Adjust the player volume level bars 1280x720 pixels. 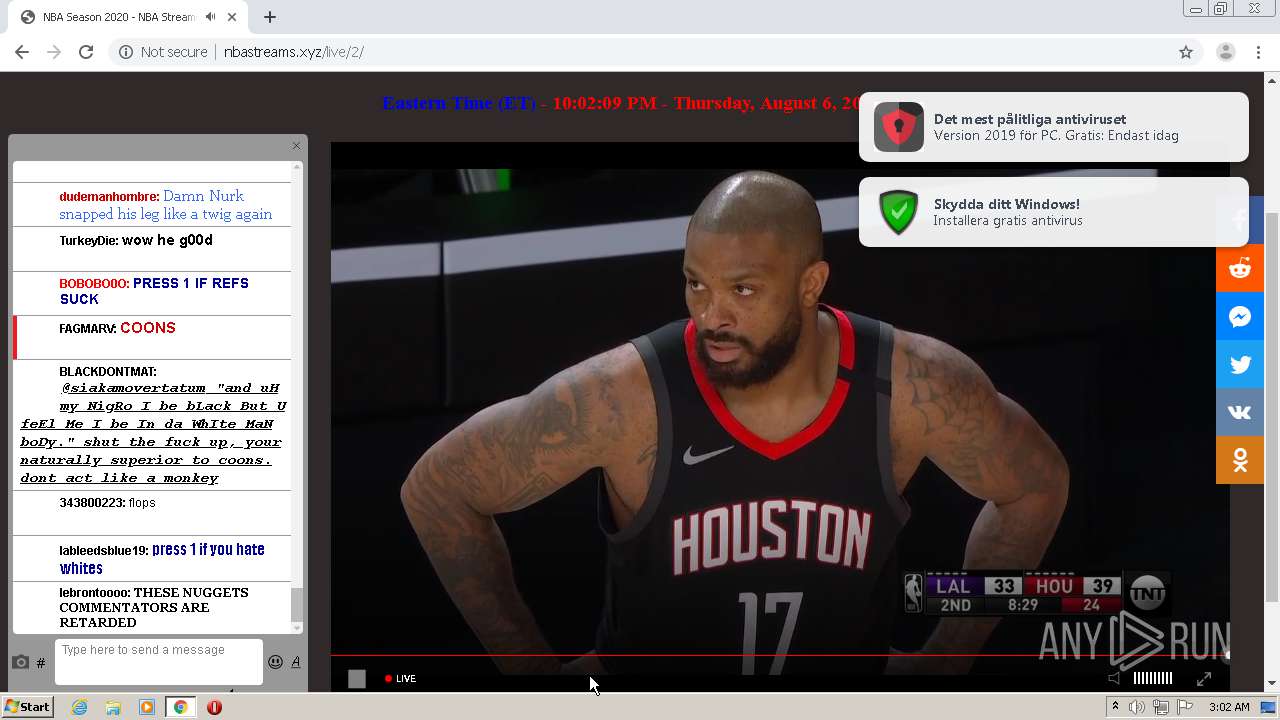click(1152, 679)
